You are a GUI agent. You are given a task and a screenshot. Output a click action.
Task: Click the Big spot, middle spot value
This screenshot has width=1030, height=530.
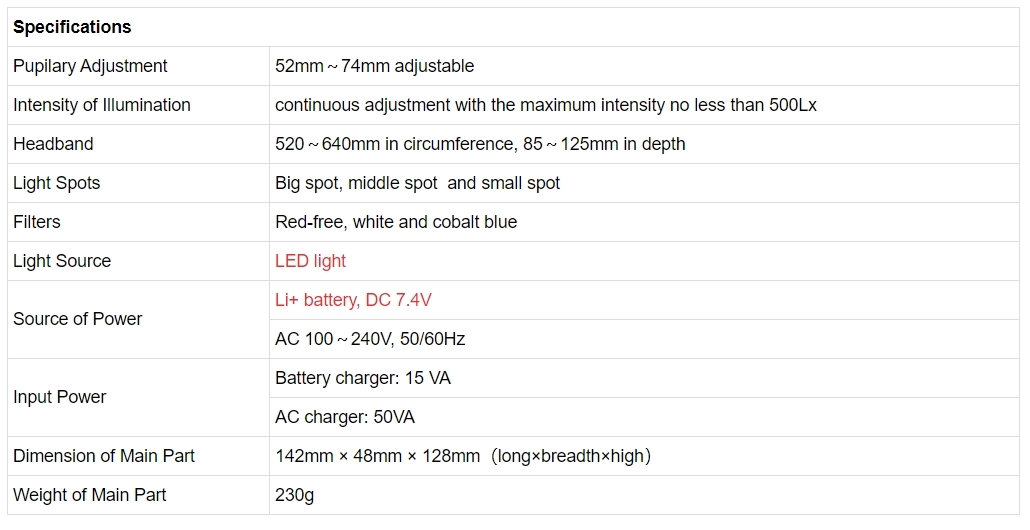coord(417,183)
